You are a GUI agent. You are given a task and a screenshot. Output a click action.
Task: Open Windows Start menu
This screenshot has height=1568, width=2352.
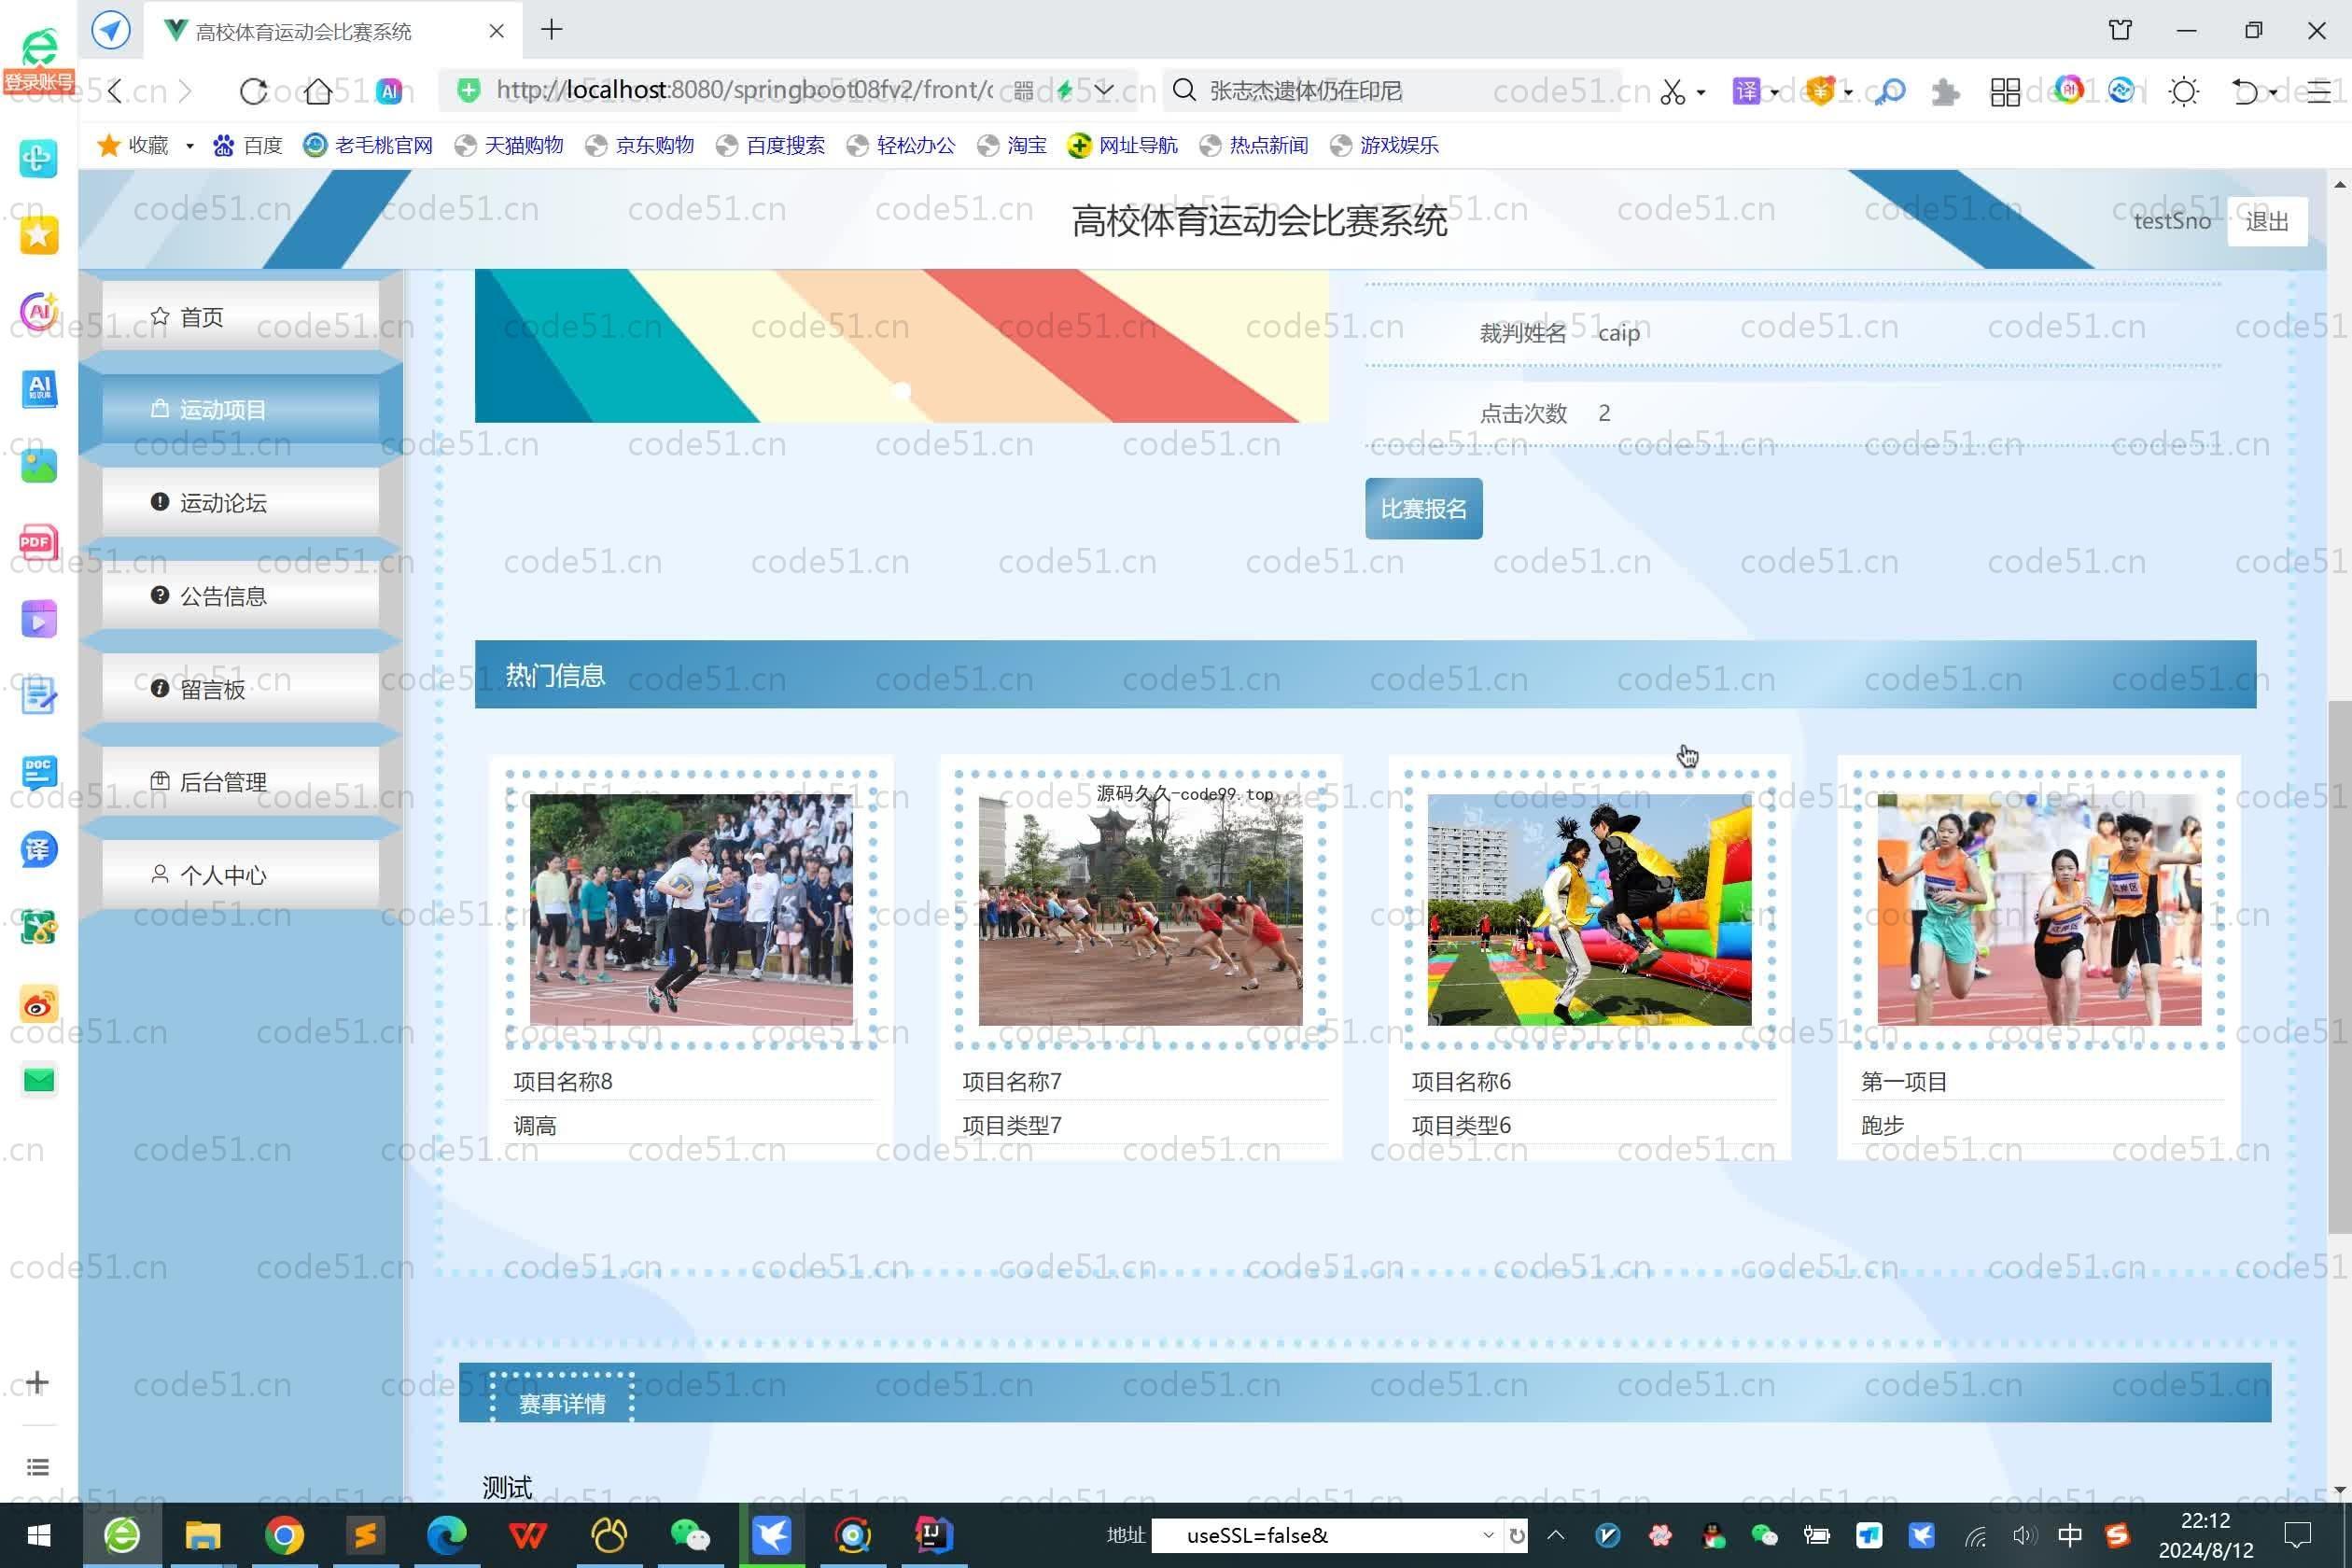point(39,1535)
